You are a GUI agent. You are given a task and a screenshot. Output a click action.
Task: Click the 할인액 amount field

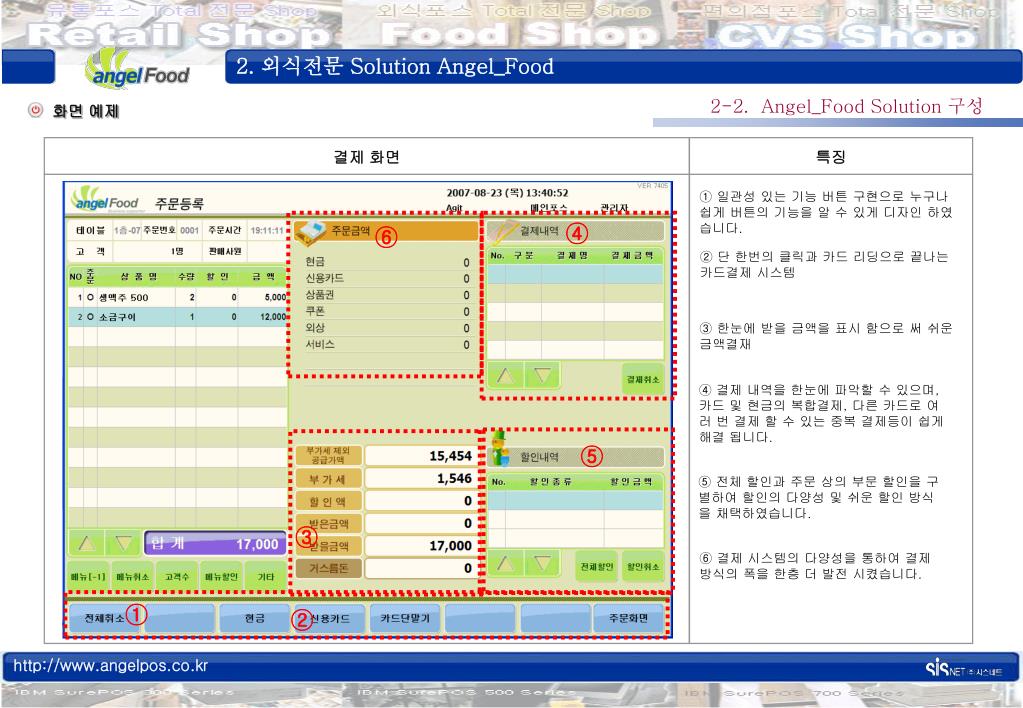point(419,500)
